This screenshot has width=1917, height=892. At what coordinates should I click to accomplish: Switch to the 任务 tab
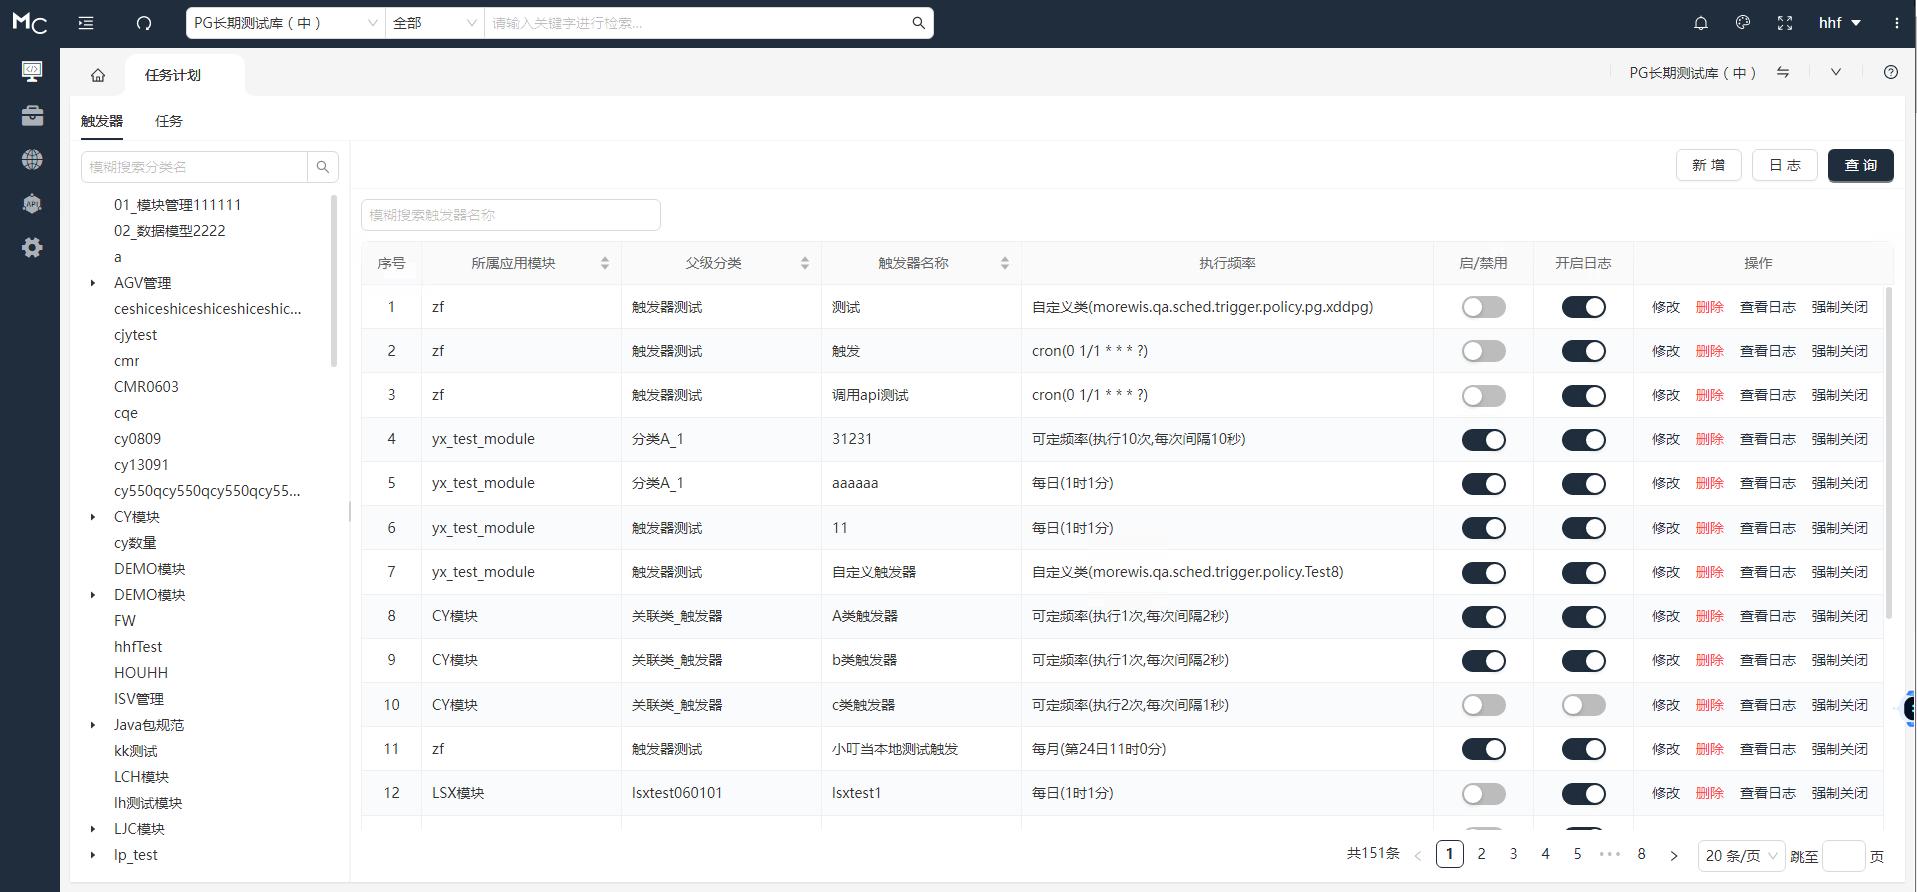click(169, 121)
